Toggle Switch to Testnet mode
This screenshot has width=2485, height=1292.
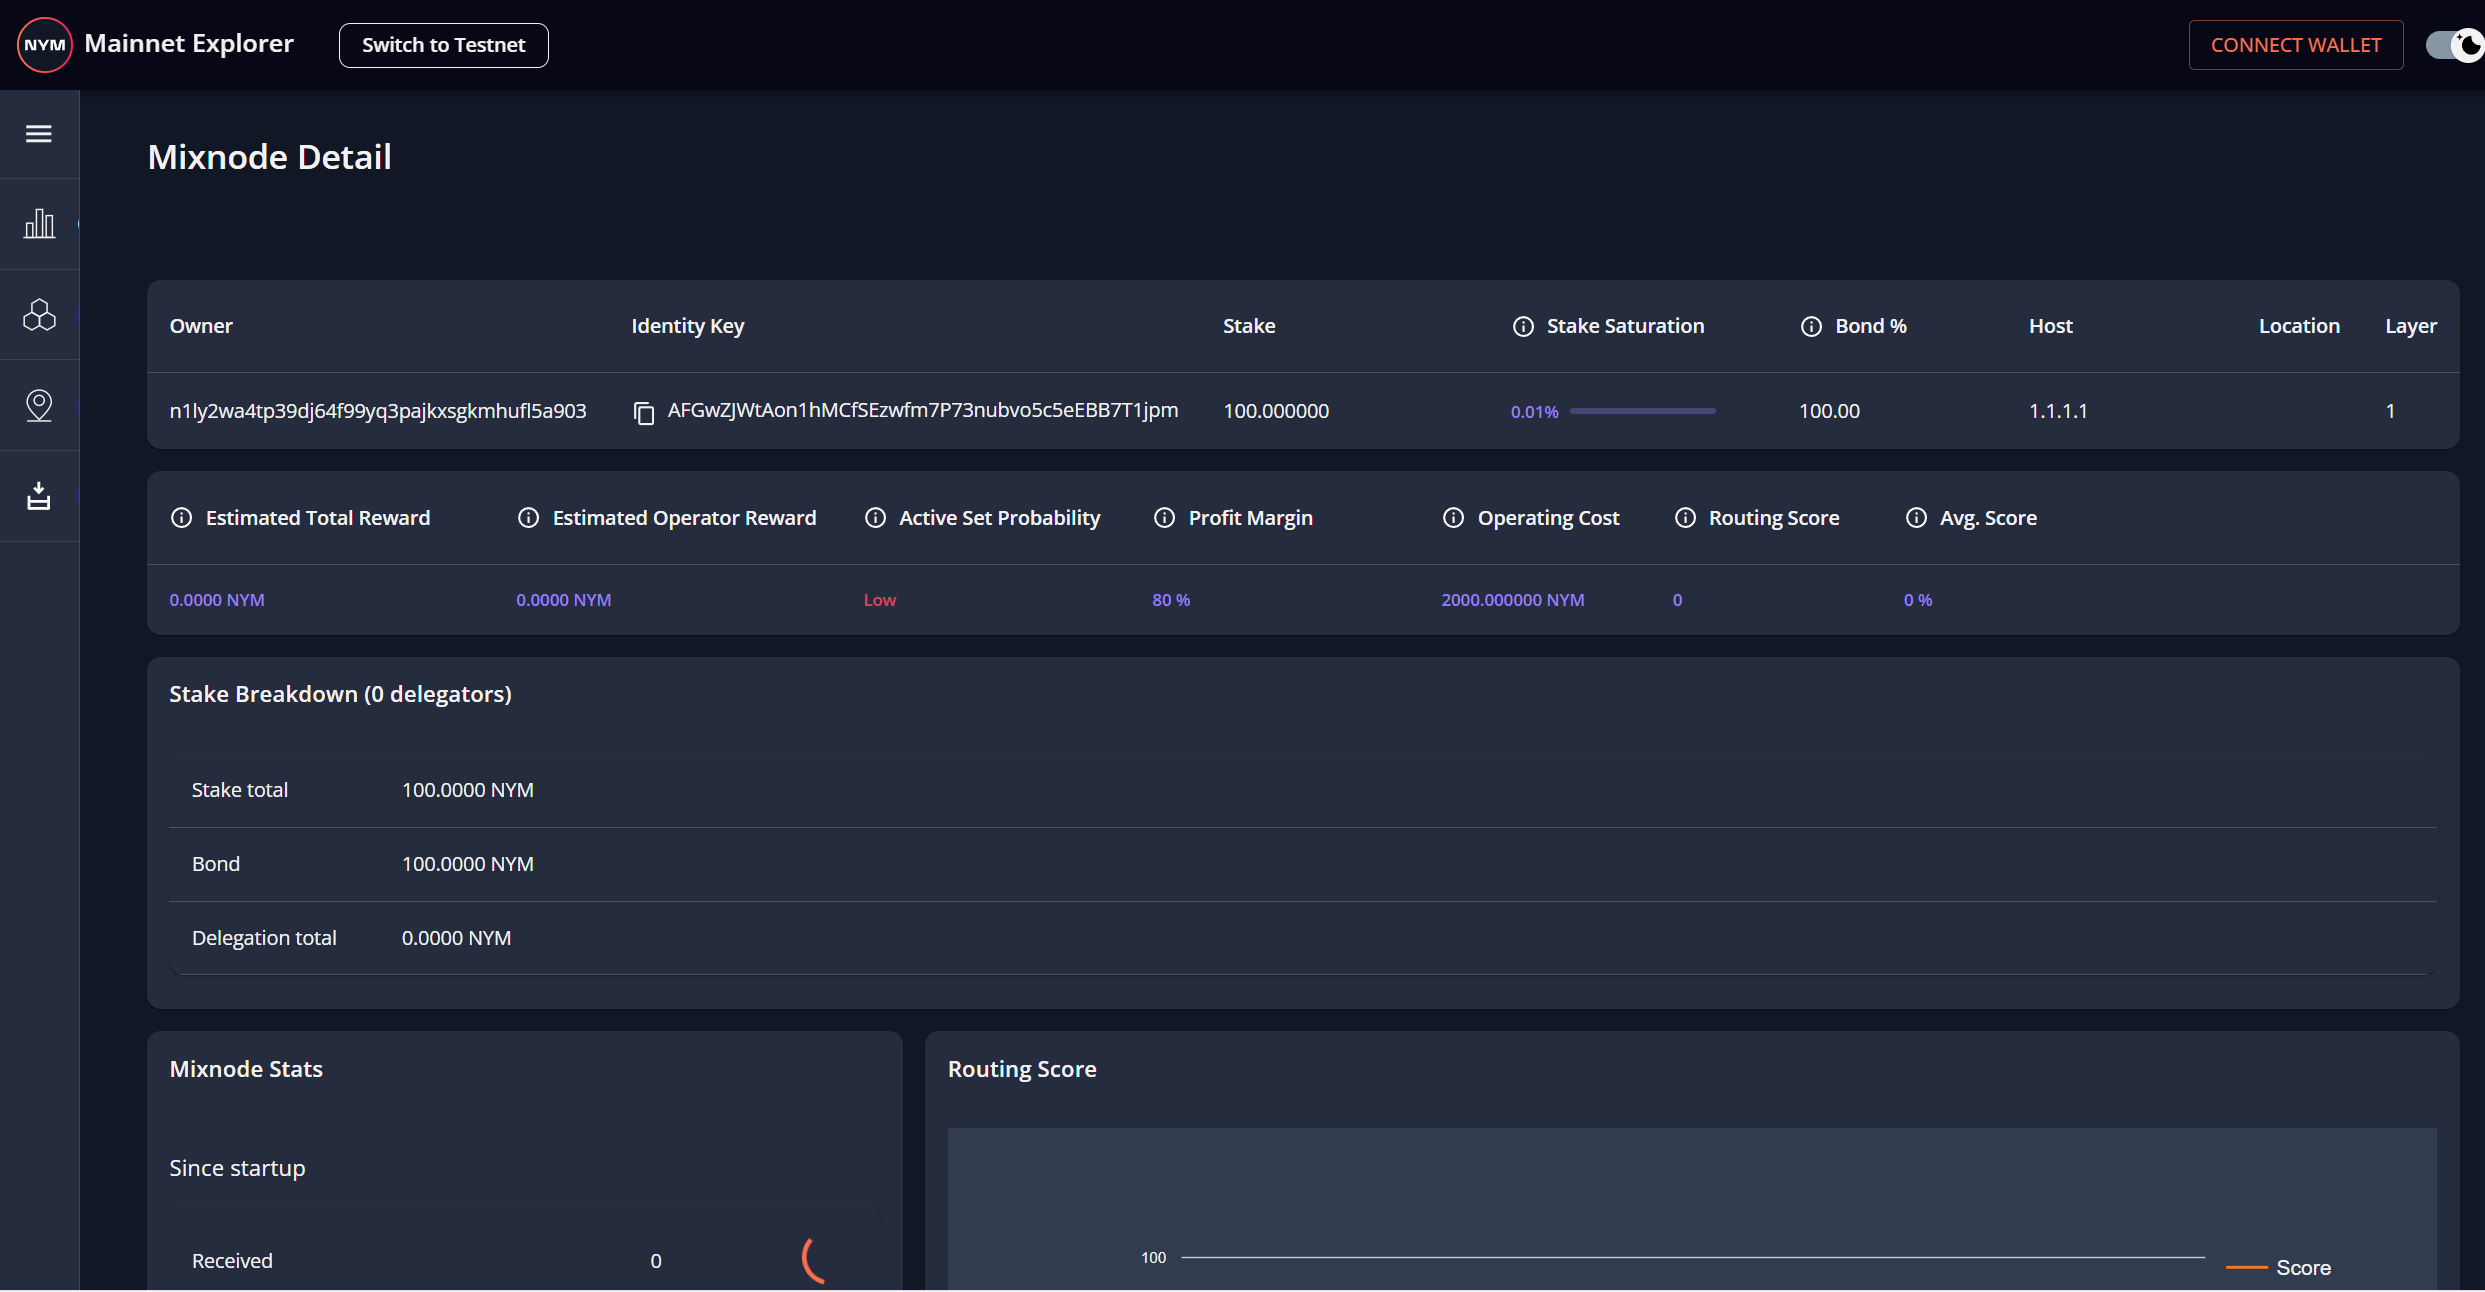[444, 44]
